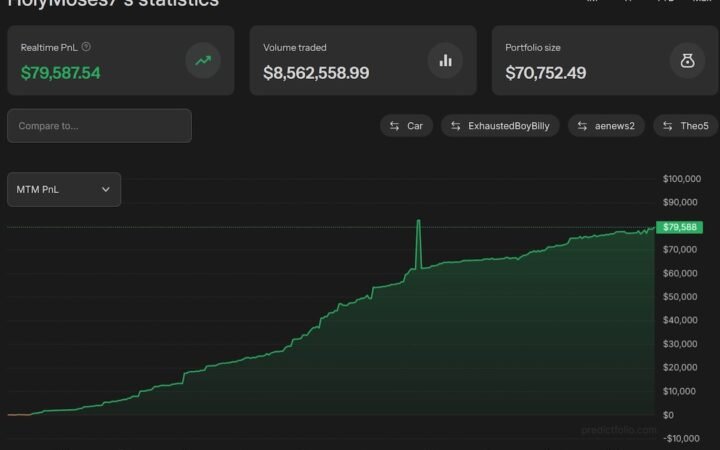Viewport: 720px width, 450px height.
Task: Compare with user Theo5
Action: (x=686, y=126)
